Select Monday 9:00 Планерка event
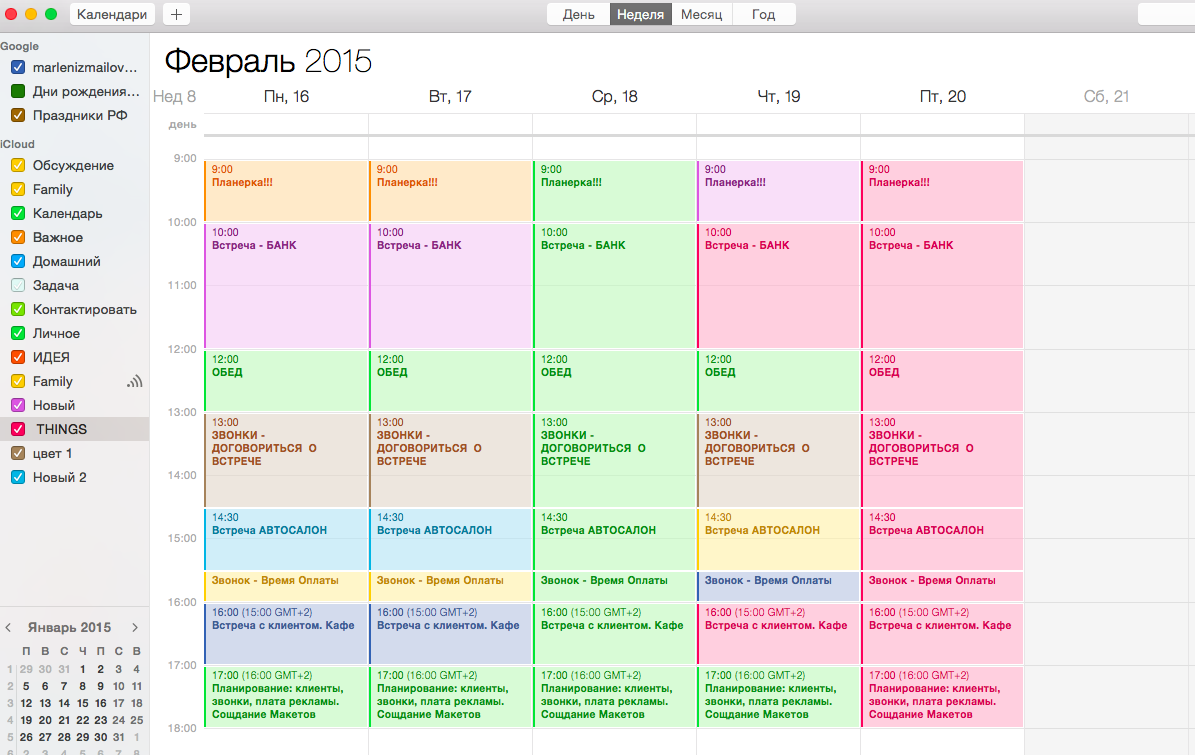This screenshot has height=755, width=1195. [286, 191]
